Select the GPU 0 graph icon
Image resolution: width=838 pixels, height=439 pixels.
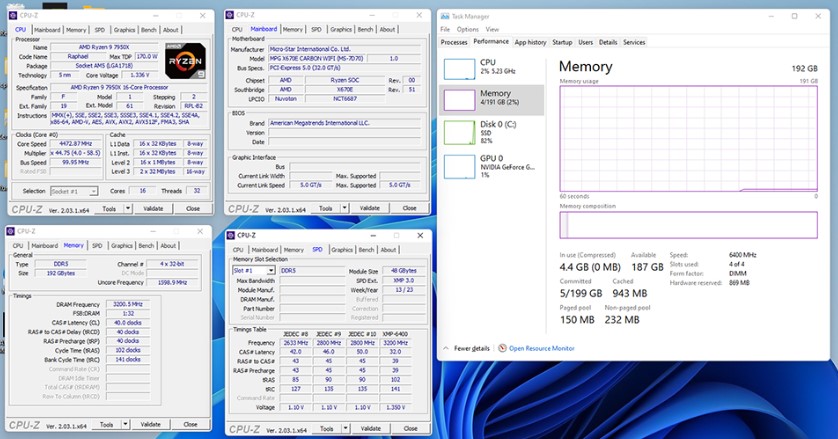pos(459,163)
